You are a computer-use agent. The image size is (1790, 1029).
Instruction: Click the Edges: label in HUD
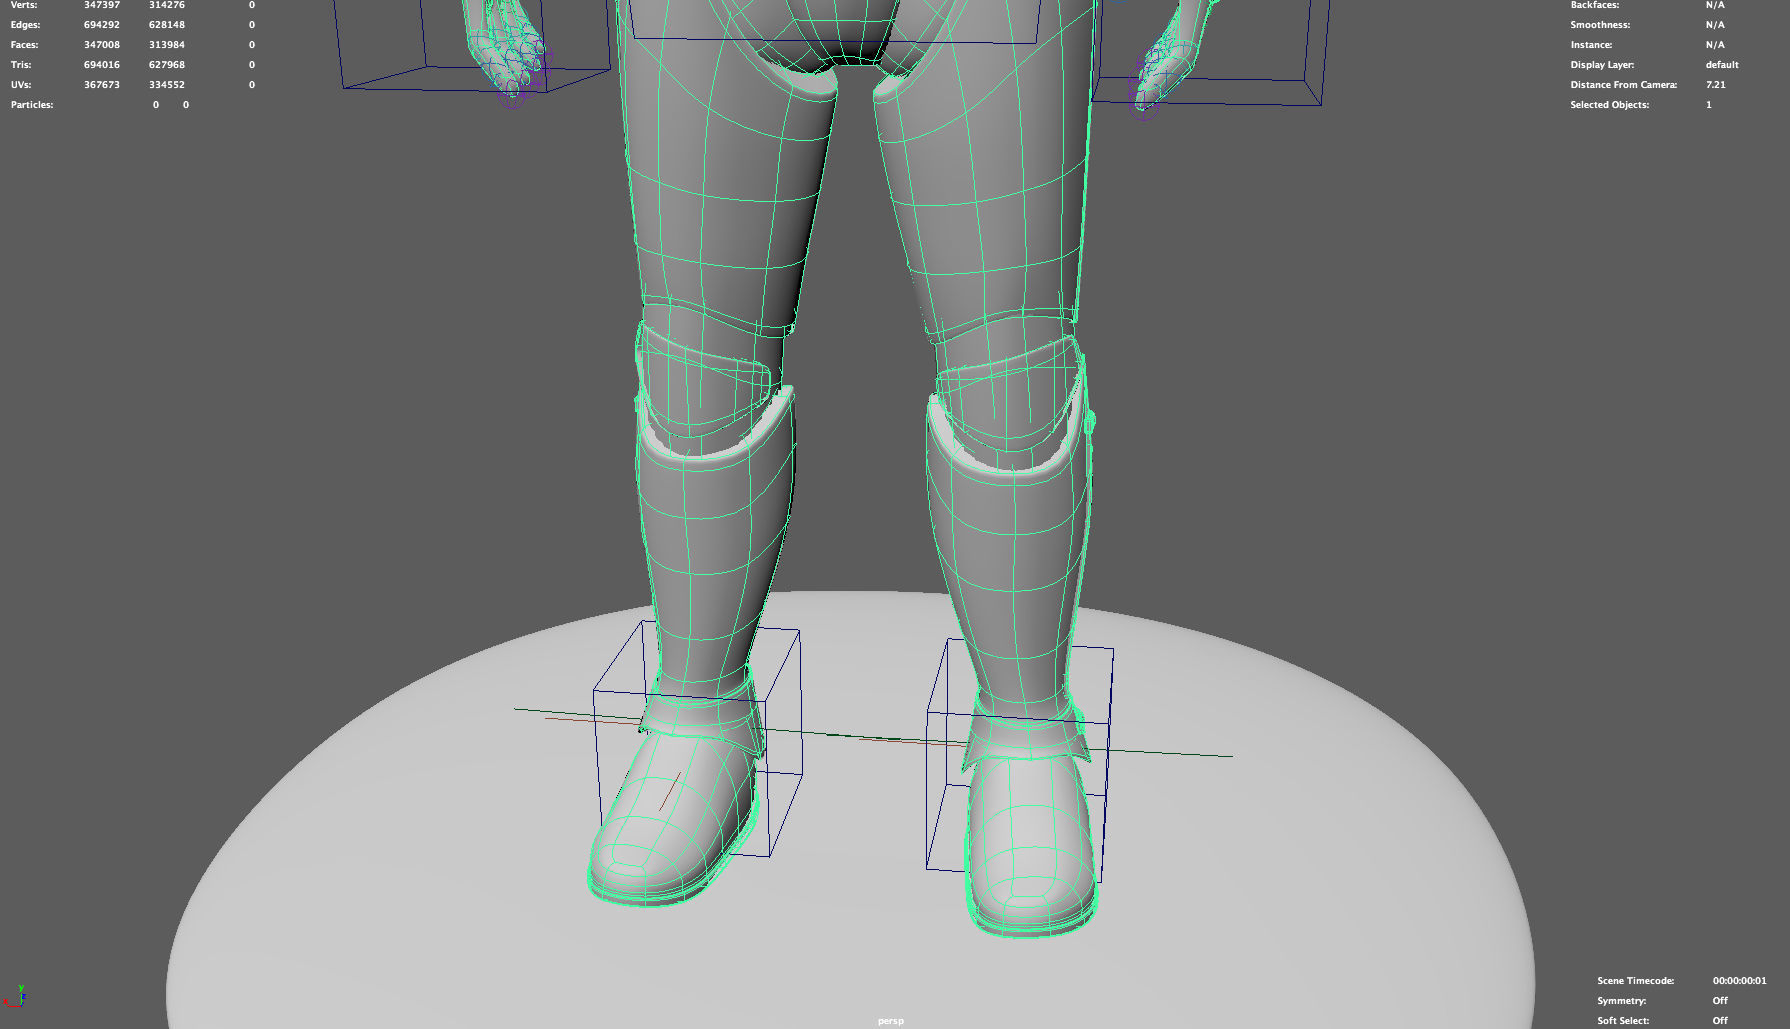25,25
